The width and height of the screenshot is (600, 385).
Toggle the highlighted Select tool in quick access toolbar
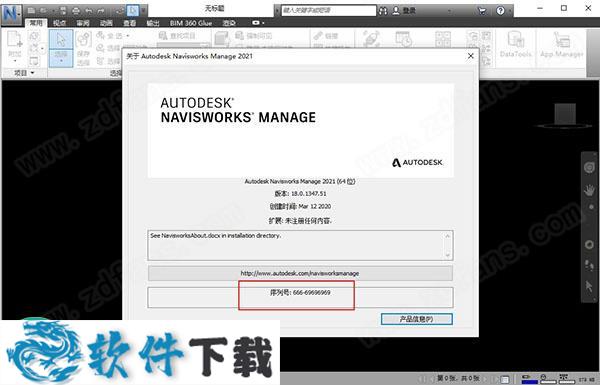click(132, 11)
